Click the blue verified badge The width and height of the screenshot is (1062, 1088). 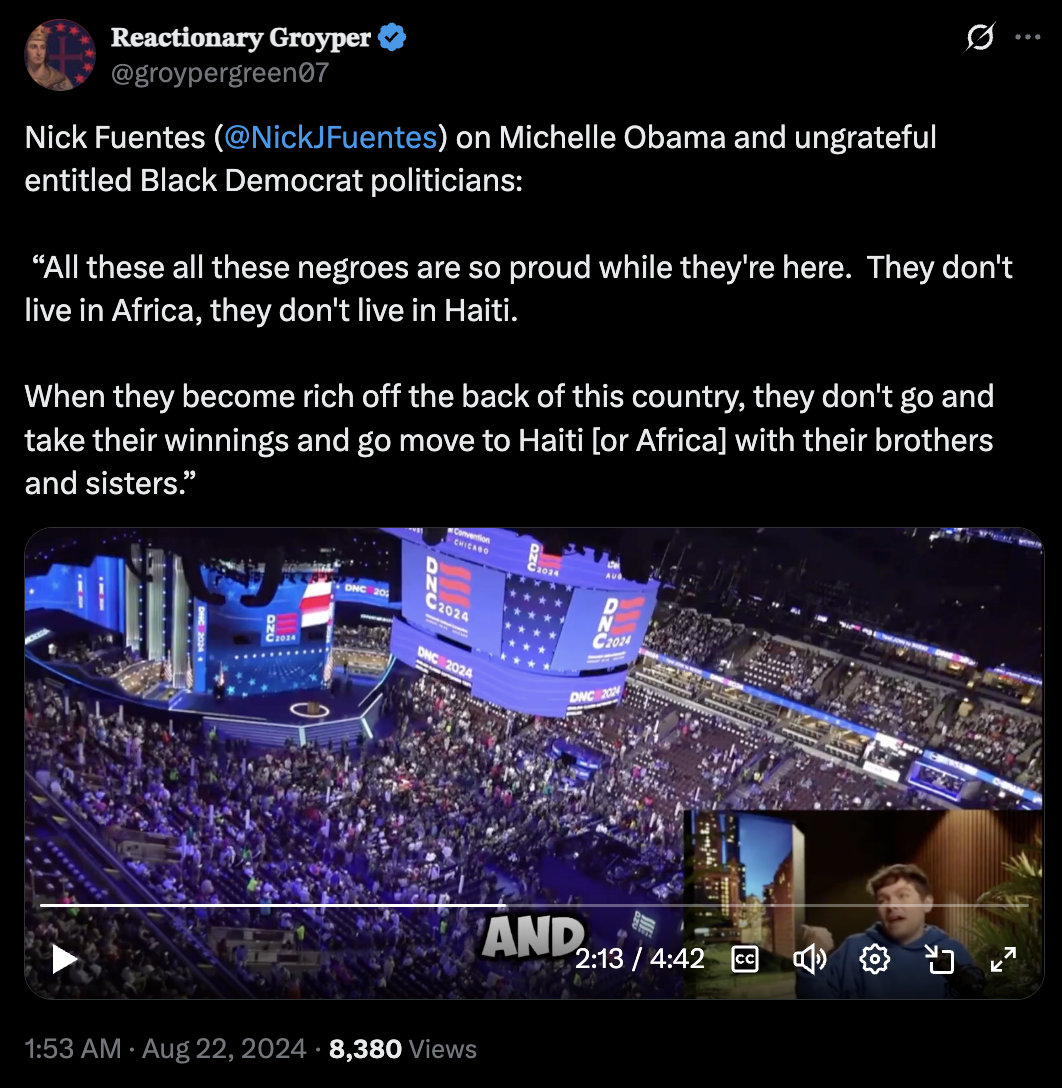(392, 37)
